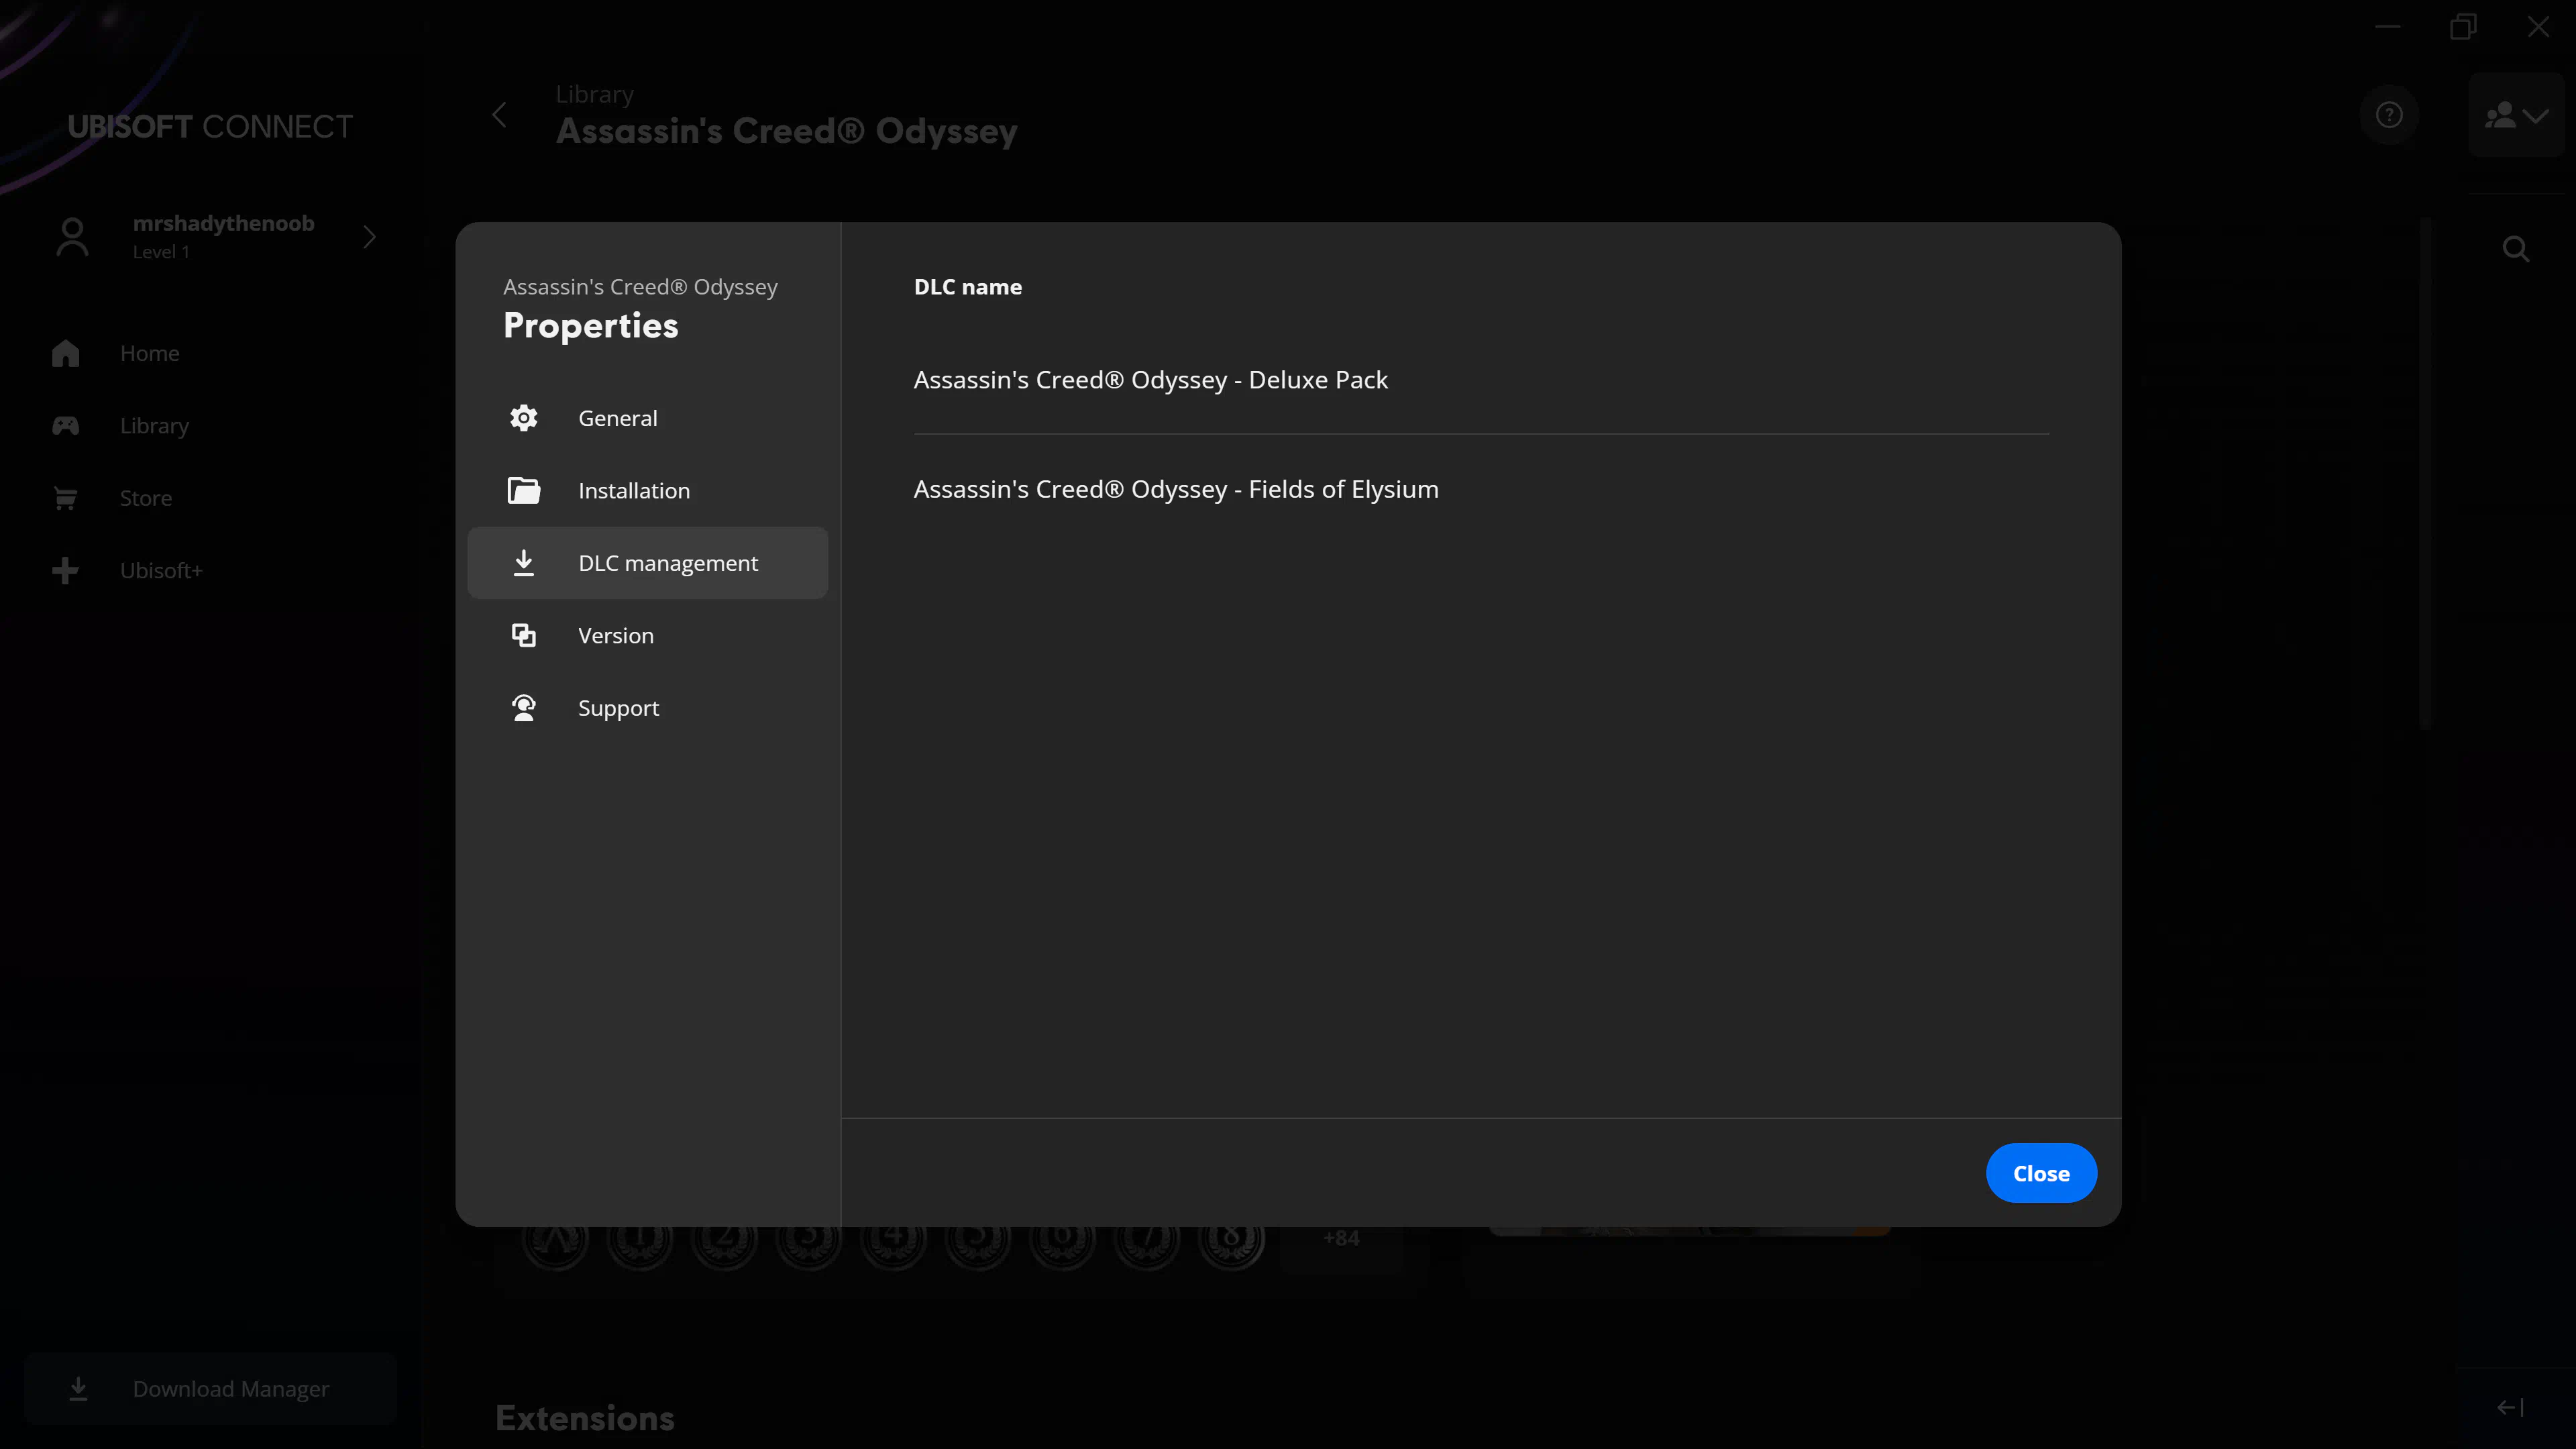Click the Store cart icon
Image resolution: width=2576 pixels, height=1449 pixels.
pos(66,498)
